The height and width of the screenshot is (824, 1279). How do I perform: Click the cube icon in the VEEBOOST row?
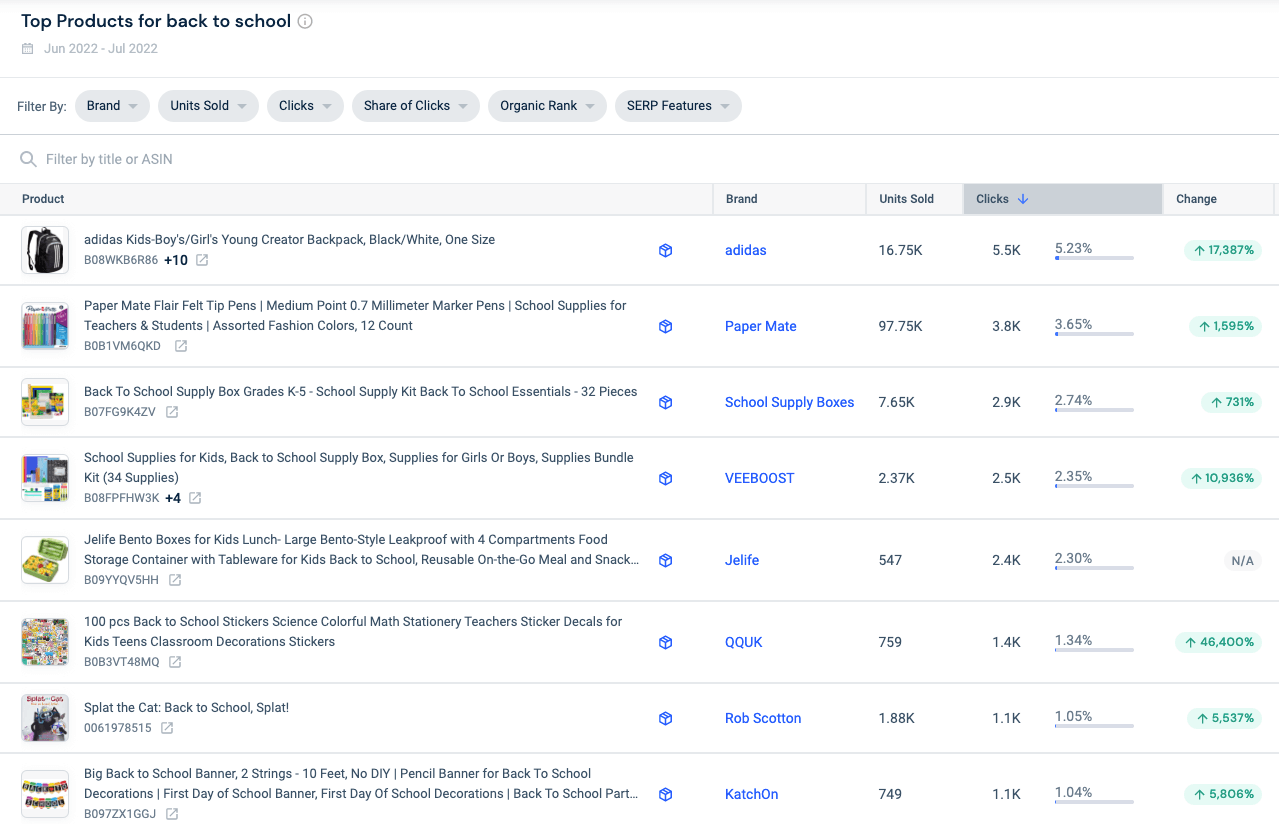666,478
